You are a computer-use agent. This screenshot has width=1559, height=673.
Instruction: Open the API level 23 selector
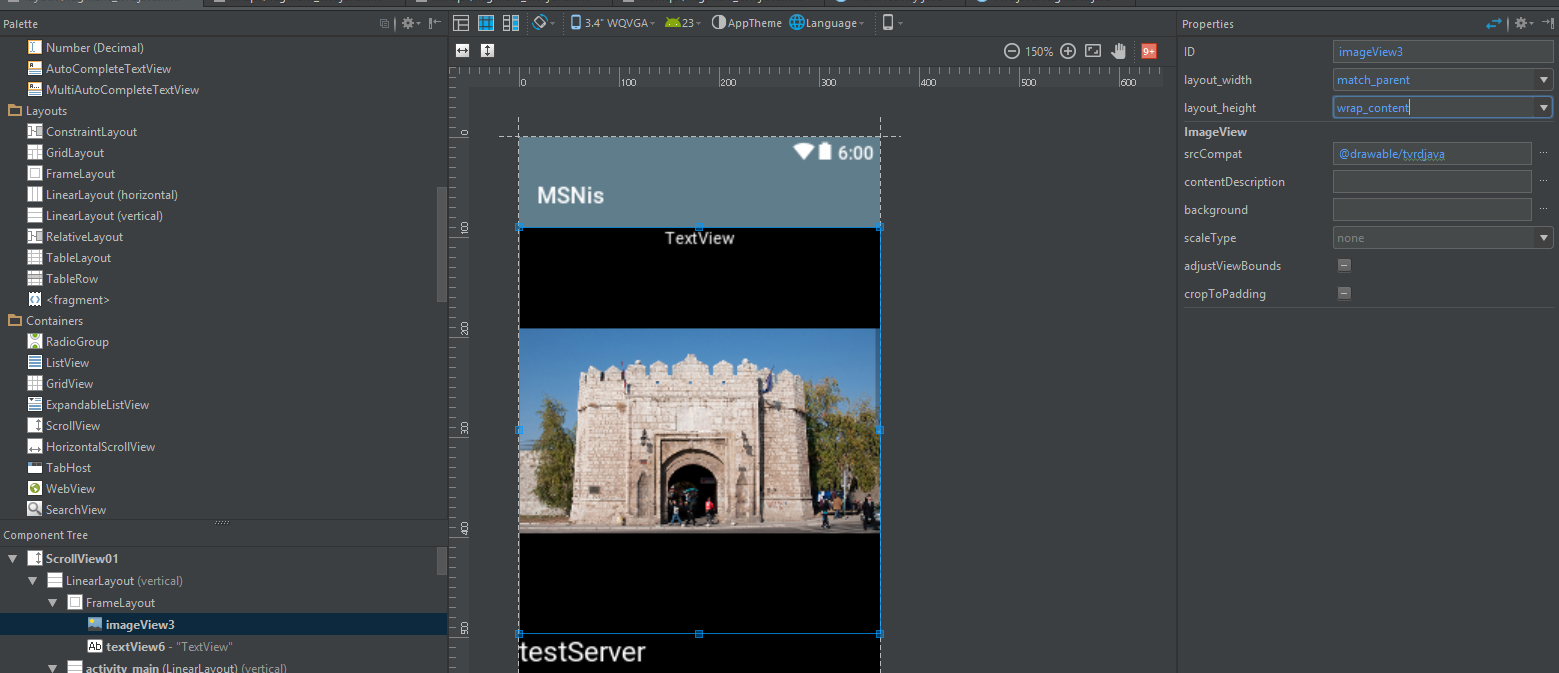coord(683,23)
